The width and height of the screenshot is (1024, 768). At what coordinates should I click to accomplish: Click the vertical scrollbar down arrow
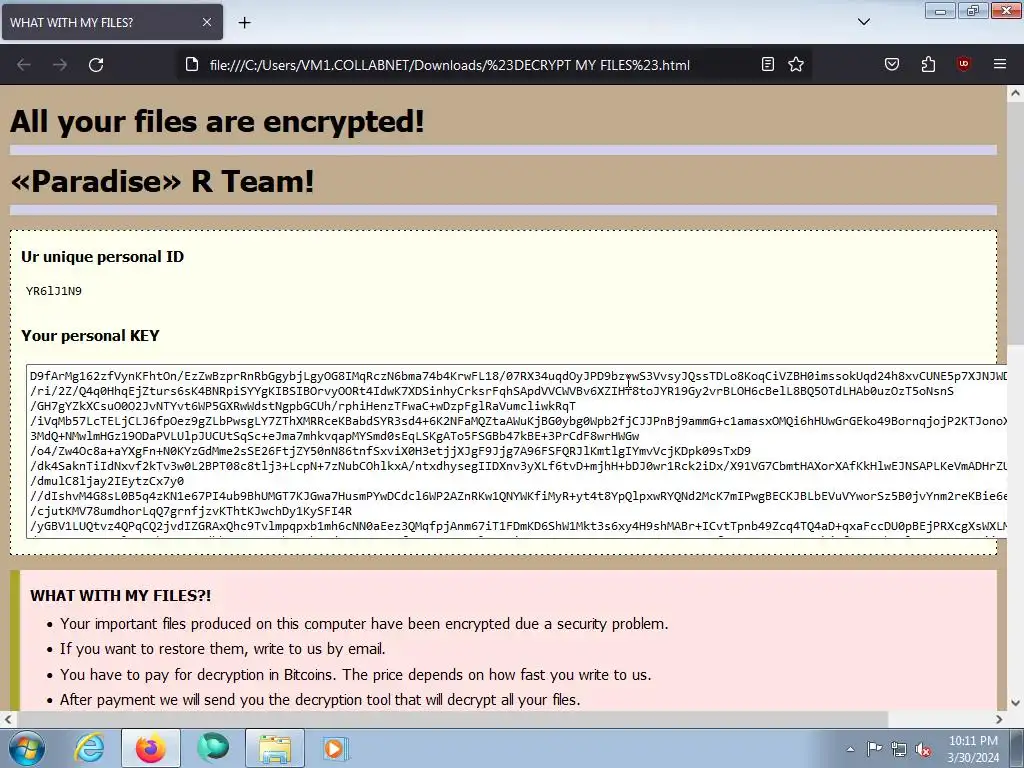[1016, 703]
